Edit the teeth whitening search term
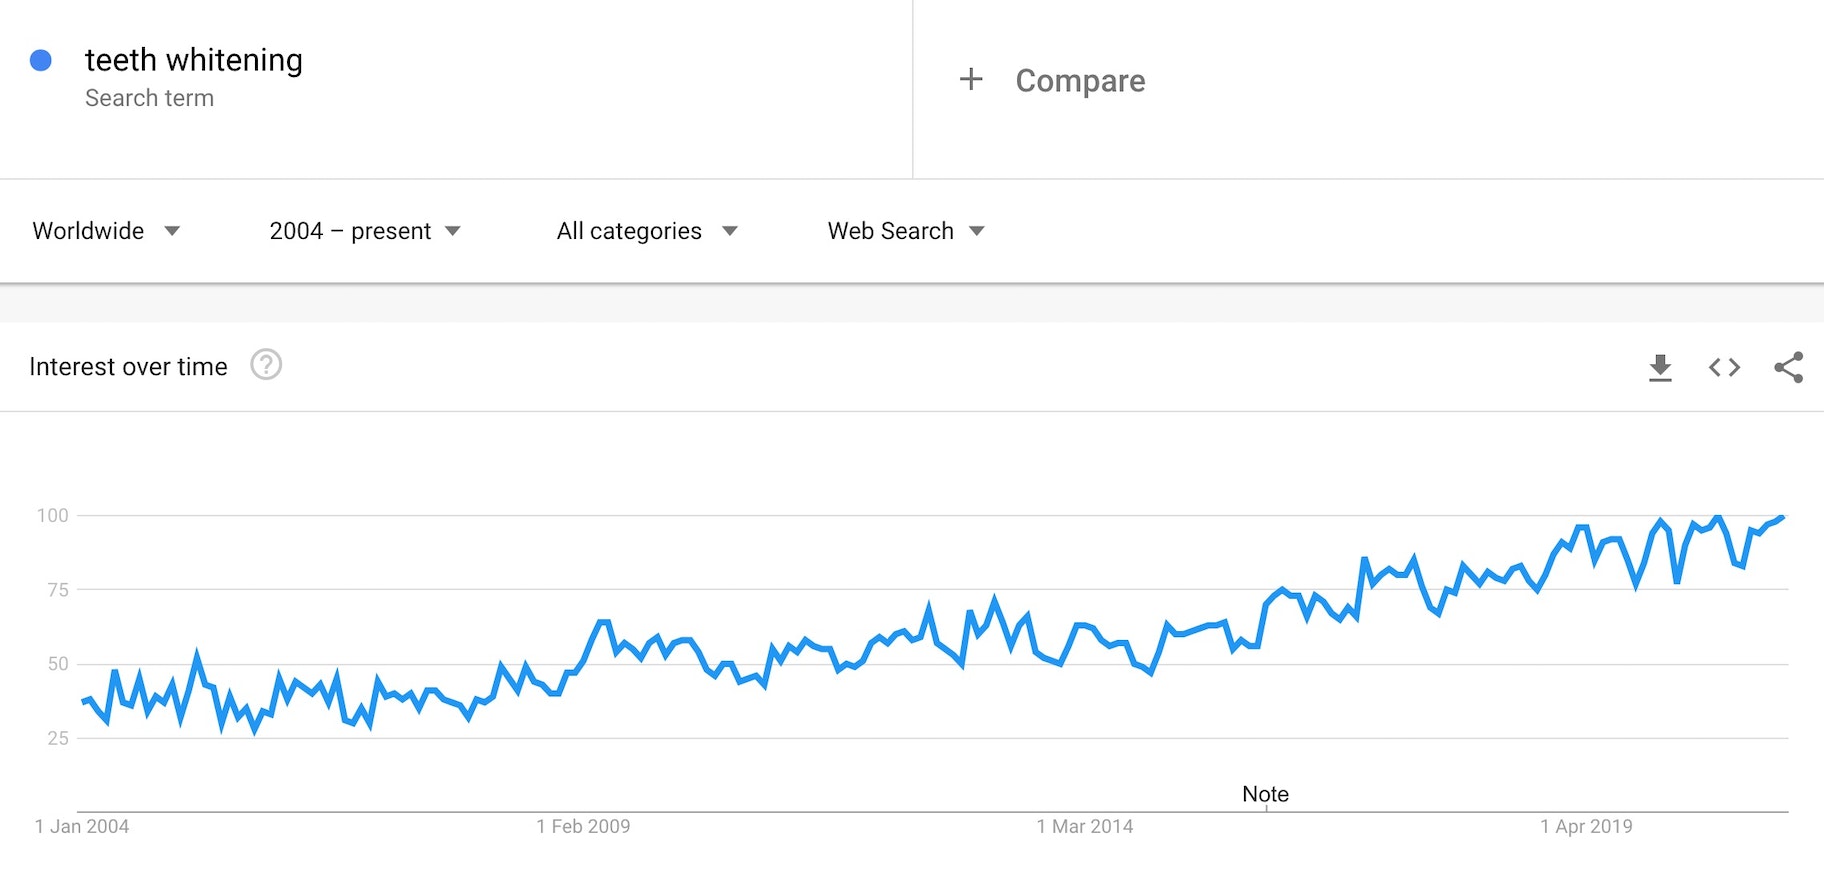The height and width of the screenshot is (869, 1824). pos(194,60)
